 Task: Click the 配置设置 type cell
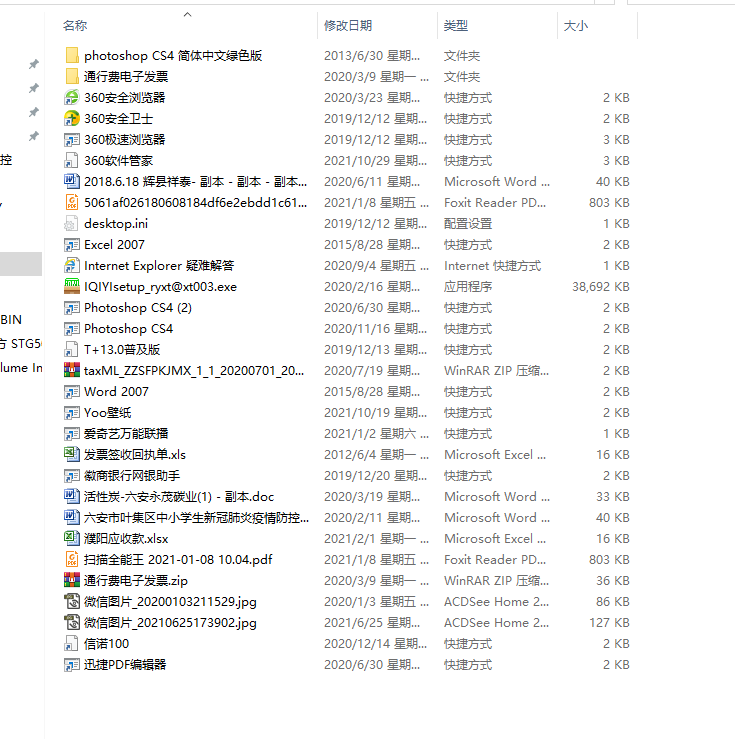coord(468,223)
